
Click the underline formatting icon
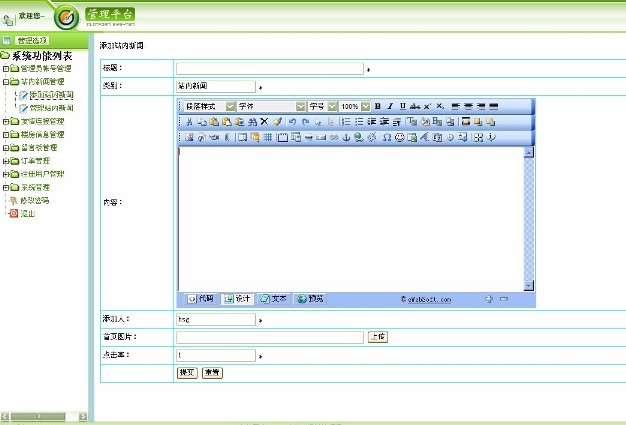pos(402,106)
